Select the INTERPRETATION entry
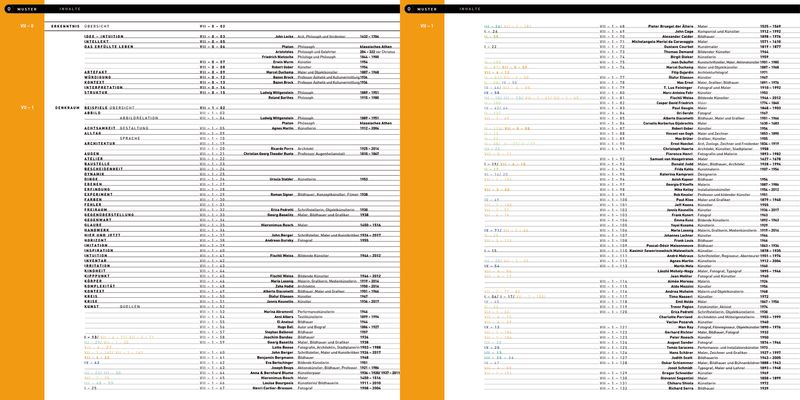This screenshot has width=800, height=400. coord(104,87)
